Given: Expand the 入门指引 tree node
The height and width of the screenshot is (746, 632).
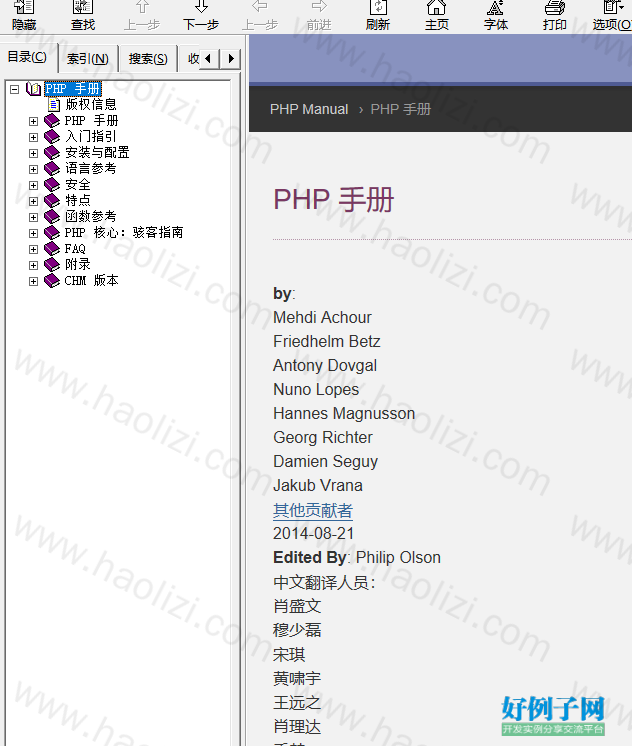Looking at the screenshot, I should pos(33,137).
